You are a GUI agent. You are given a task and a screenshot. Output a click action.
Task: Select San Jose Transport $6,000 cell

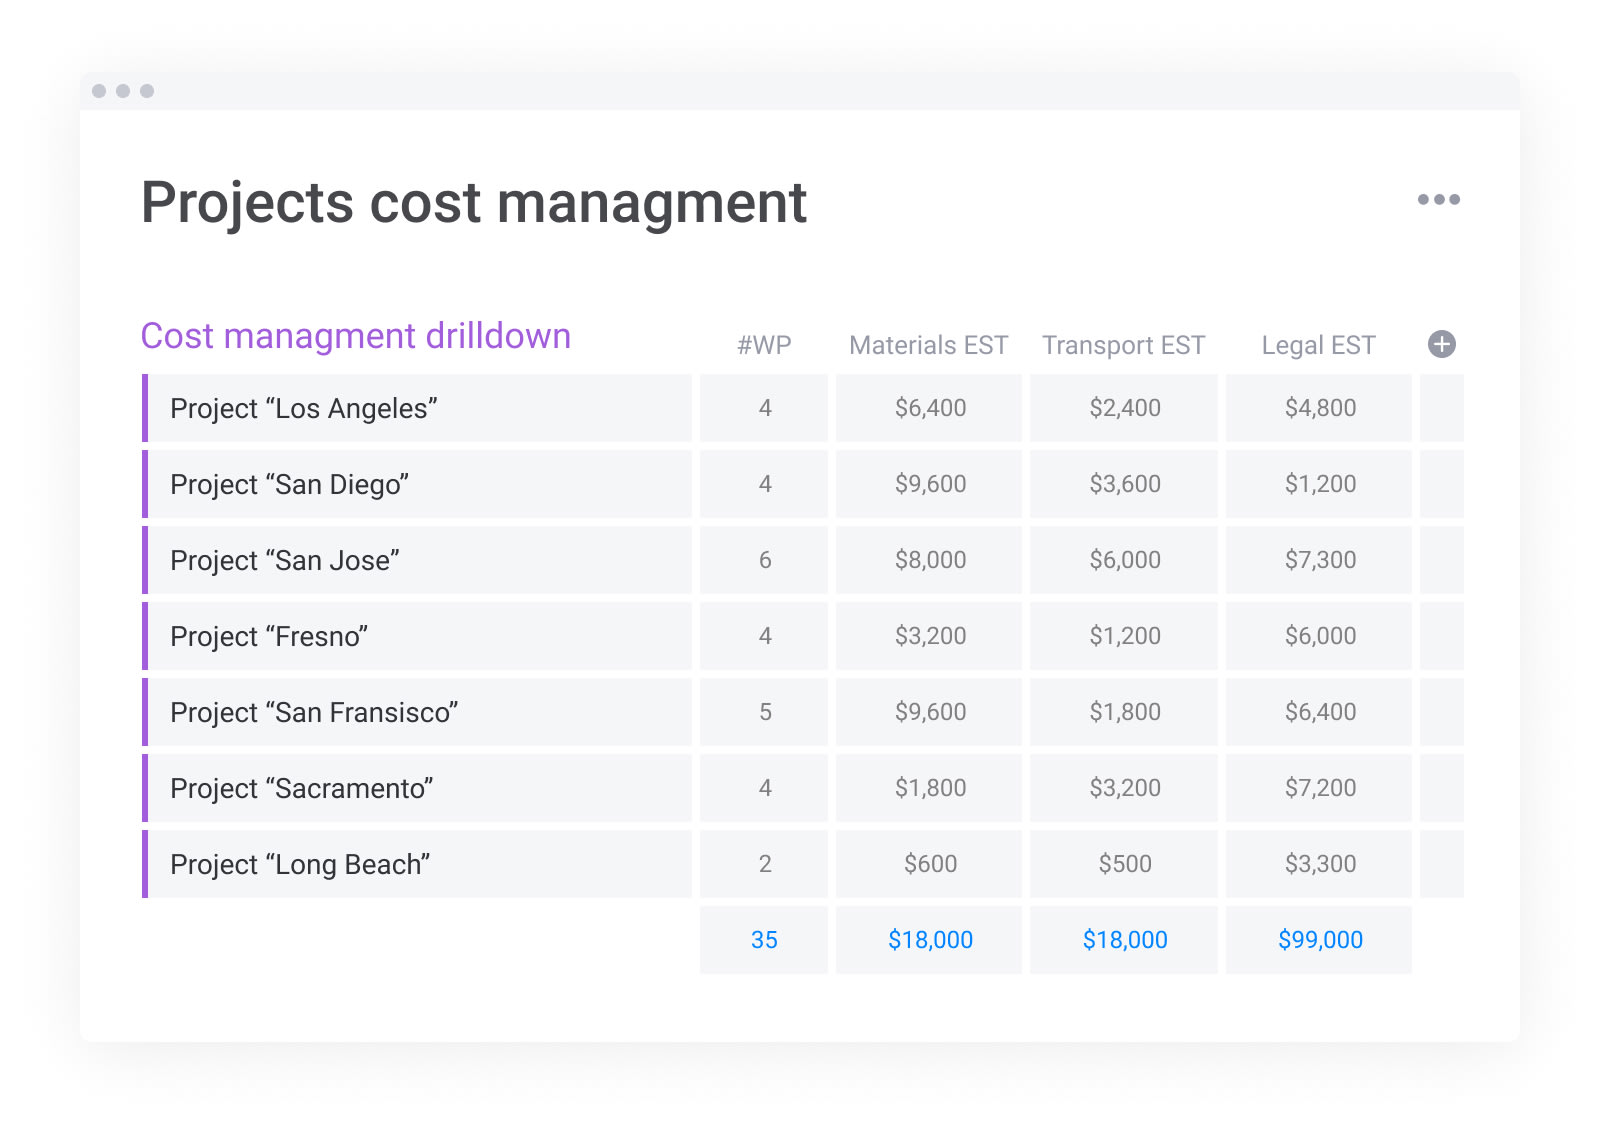[x=1124, y=560]
